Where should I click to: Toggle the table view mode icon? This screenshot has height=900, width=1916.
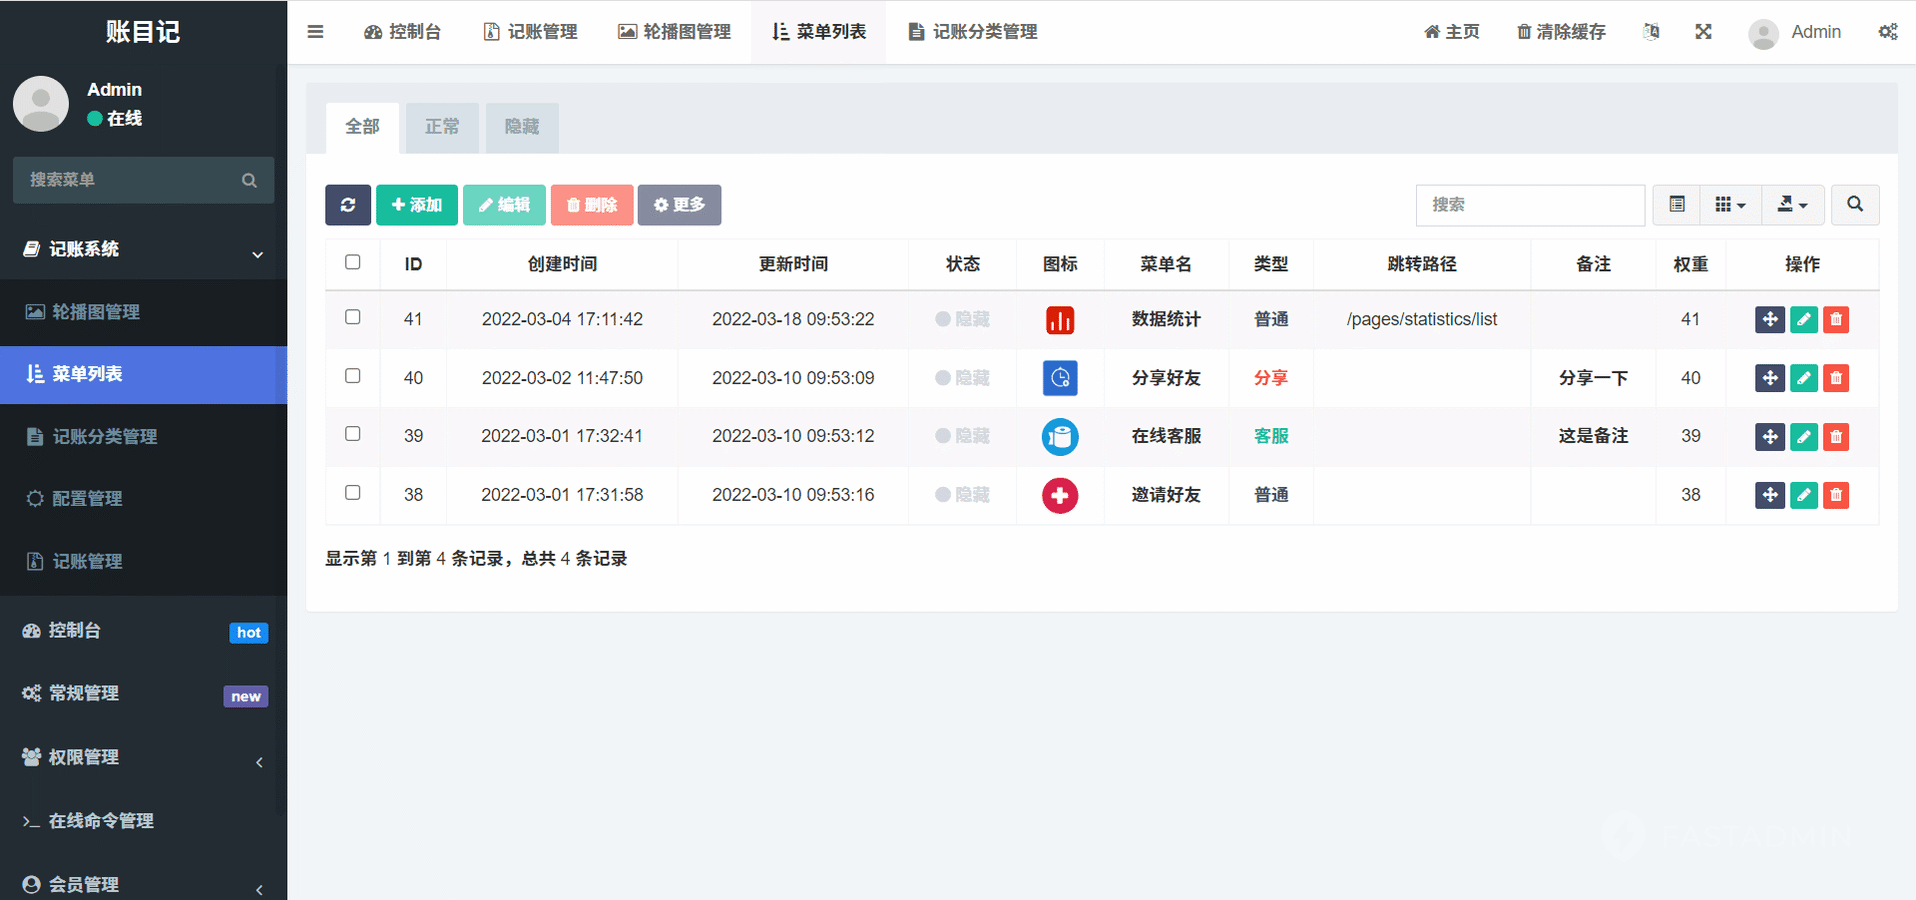[x=1677, y=205]
